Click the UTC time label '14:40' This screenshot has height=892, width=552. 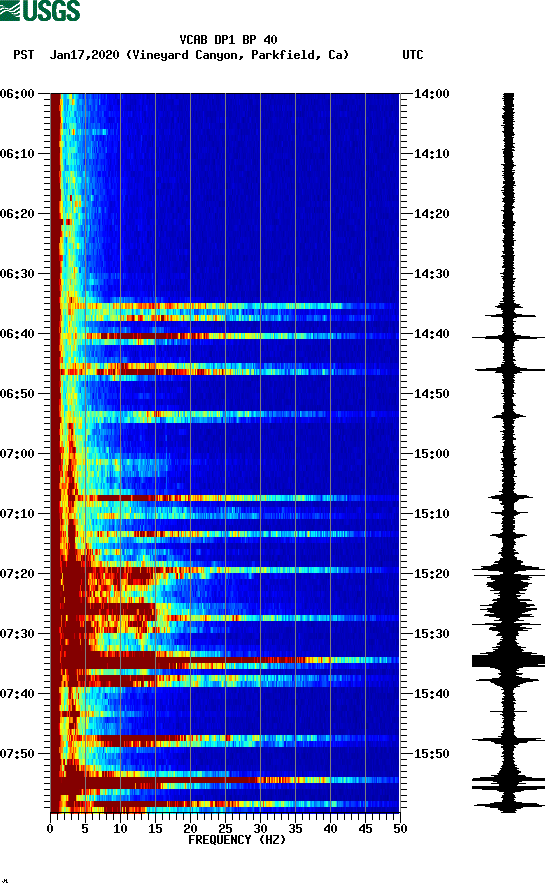point(431,333)
